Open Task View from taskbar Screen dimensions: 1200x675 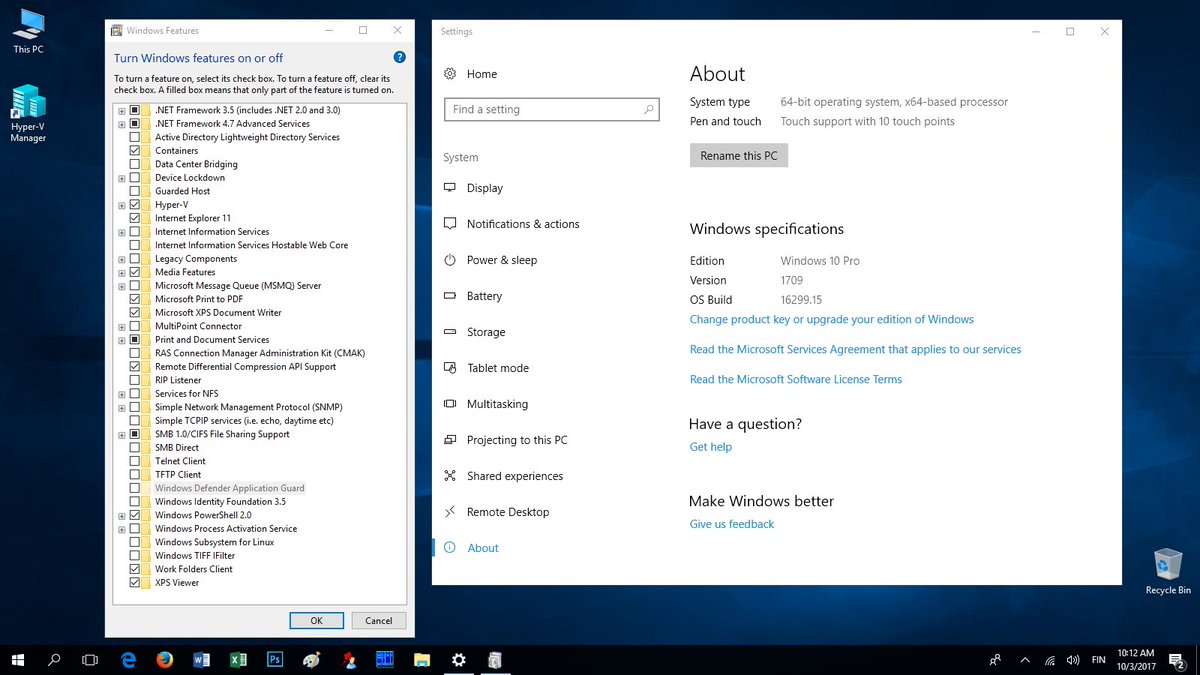(90, 660)
